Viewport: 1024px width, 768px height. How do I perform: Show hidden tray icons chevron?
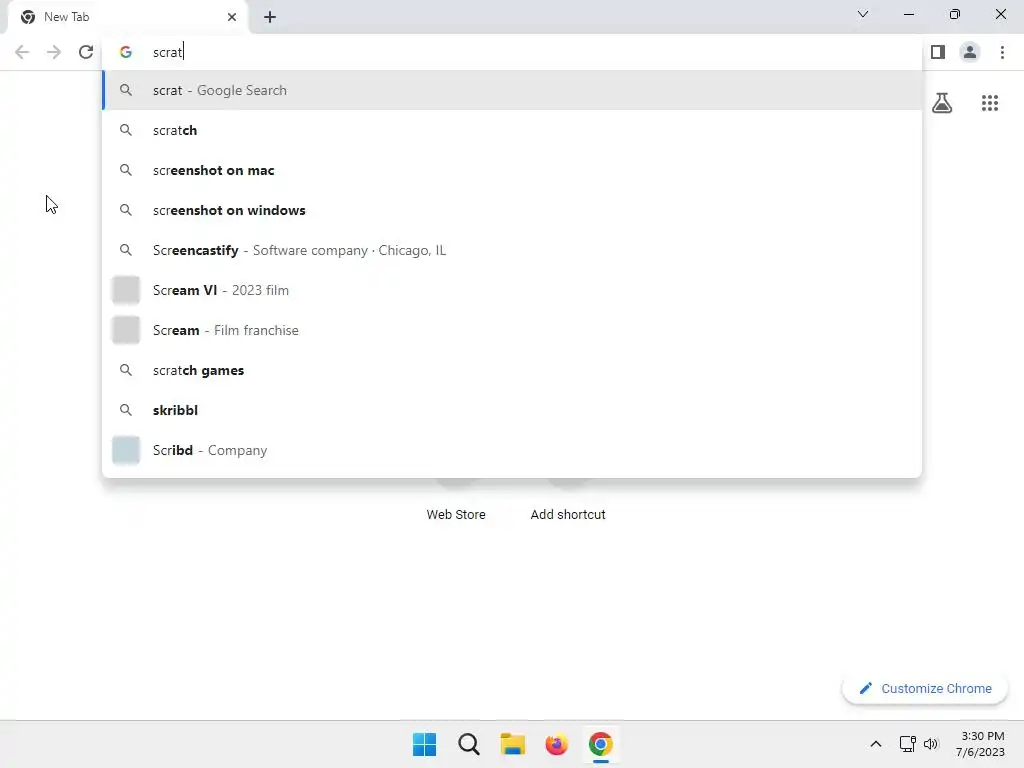point(876,744)
